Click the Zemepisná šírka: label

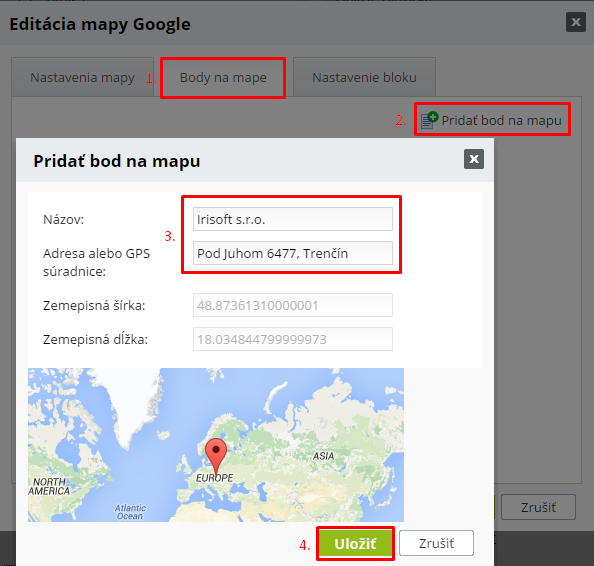pos(94,305)
